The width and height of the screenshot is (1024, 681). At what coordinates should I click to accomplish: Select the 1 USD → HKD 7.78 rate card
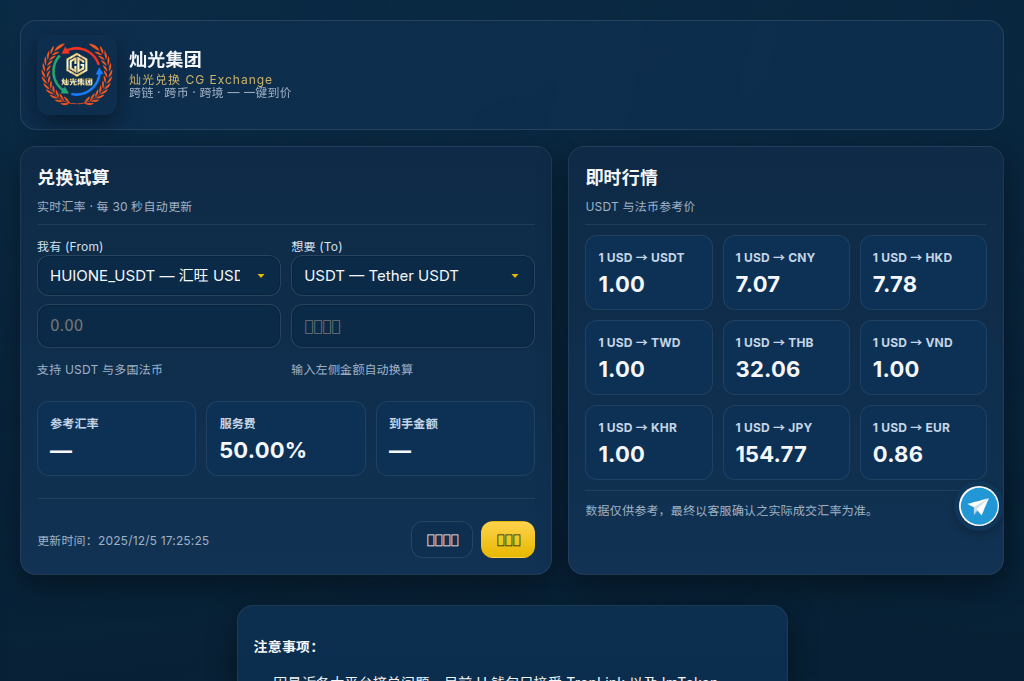(x=923, y=272)
